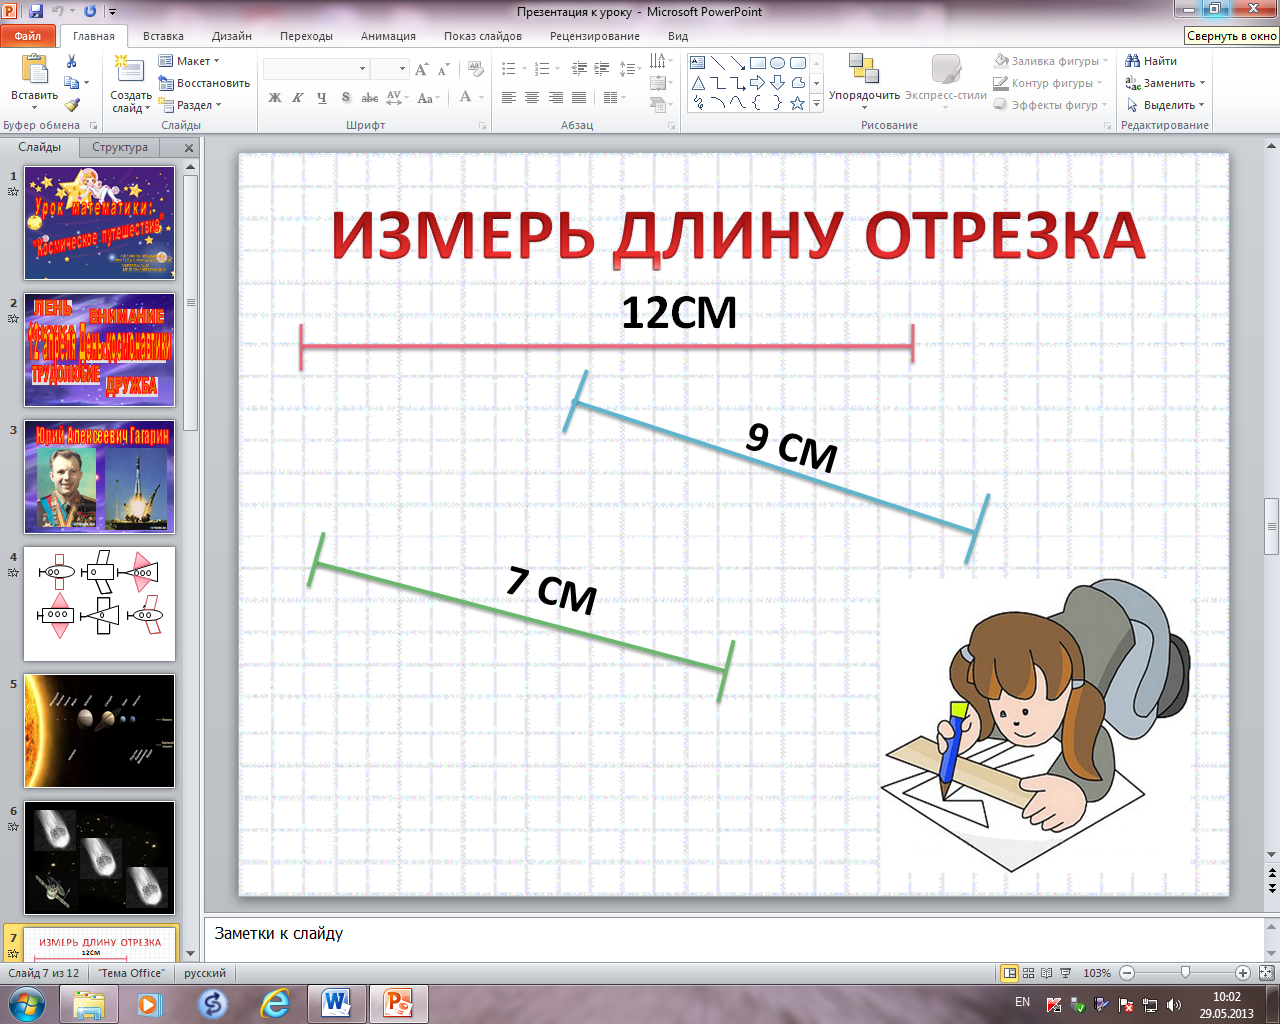This screenshot has width=1280, height=1024.
Task: Click the zoom in plus button
Action: [1243, 973]
